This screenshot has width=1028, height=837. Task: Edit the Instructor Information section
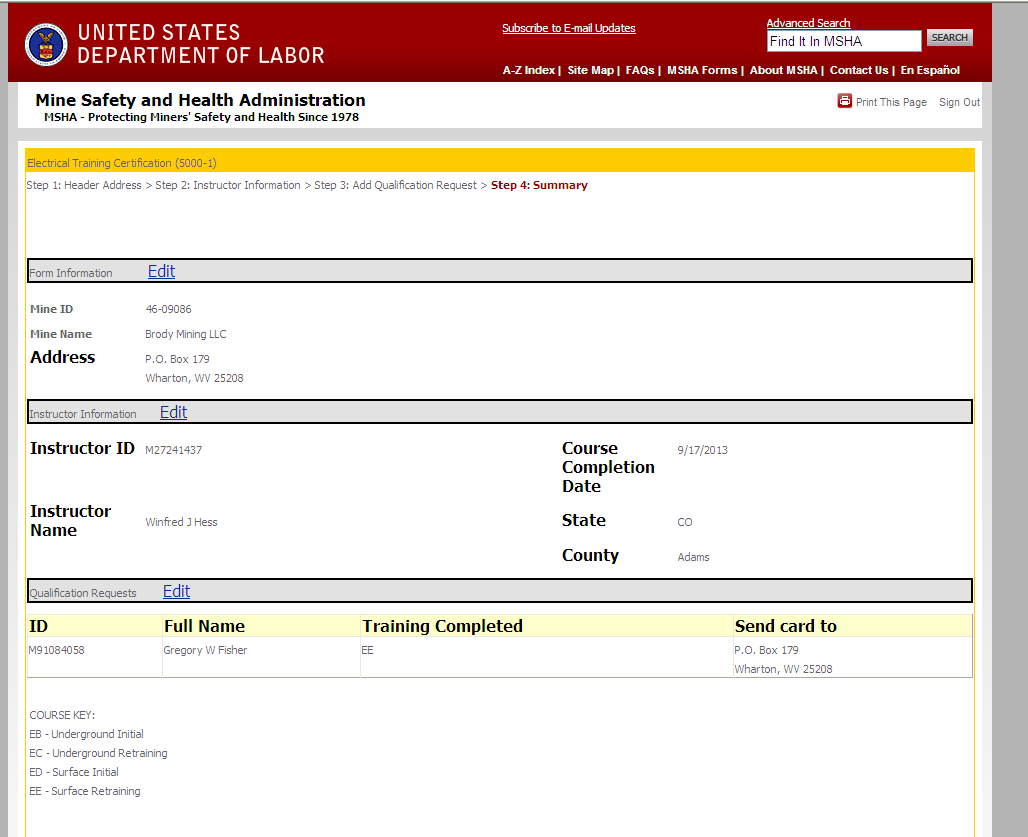pyautogui.click(x=174, y=412)
